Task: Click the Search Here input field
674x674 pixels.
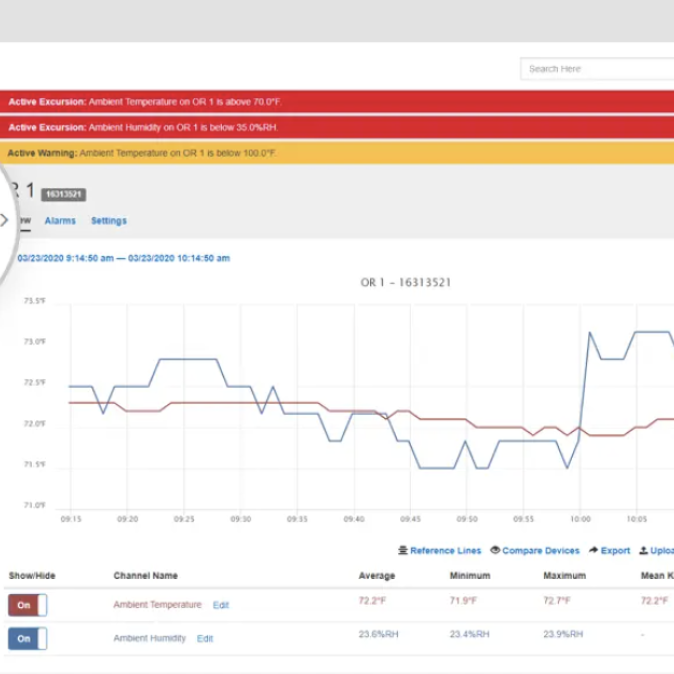Action: point(596,69)
